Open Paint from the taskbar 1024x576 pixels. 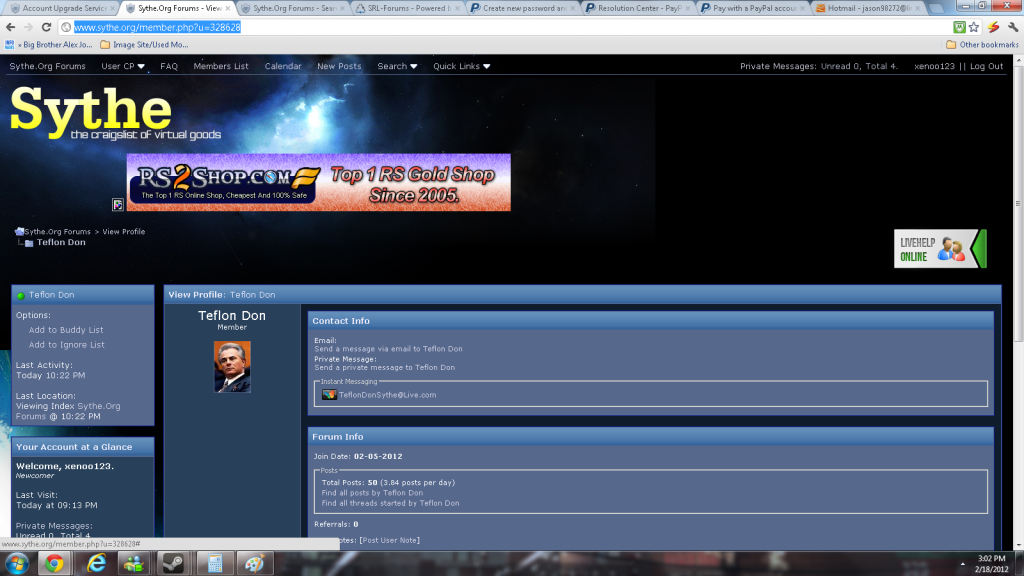[254, 563]
